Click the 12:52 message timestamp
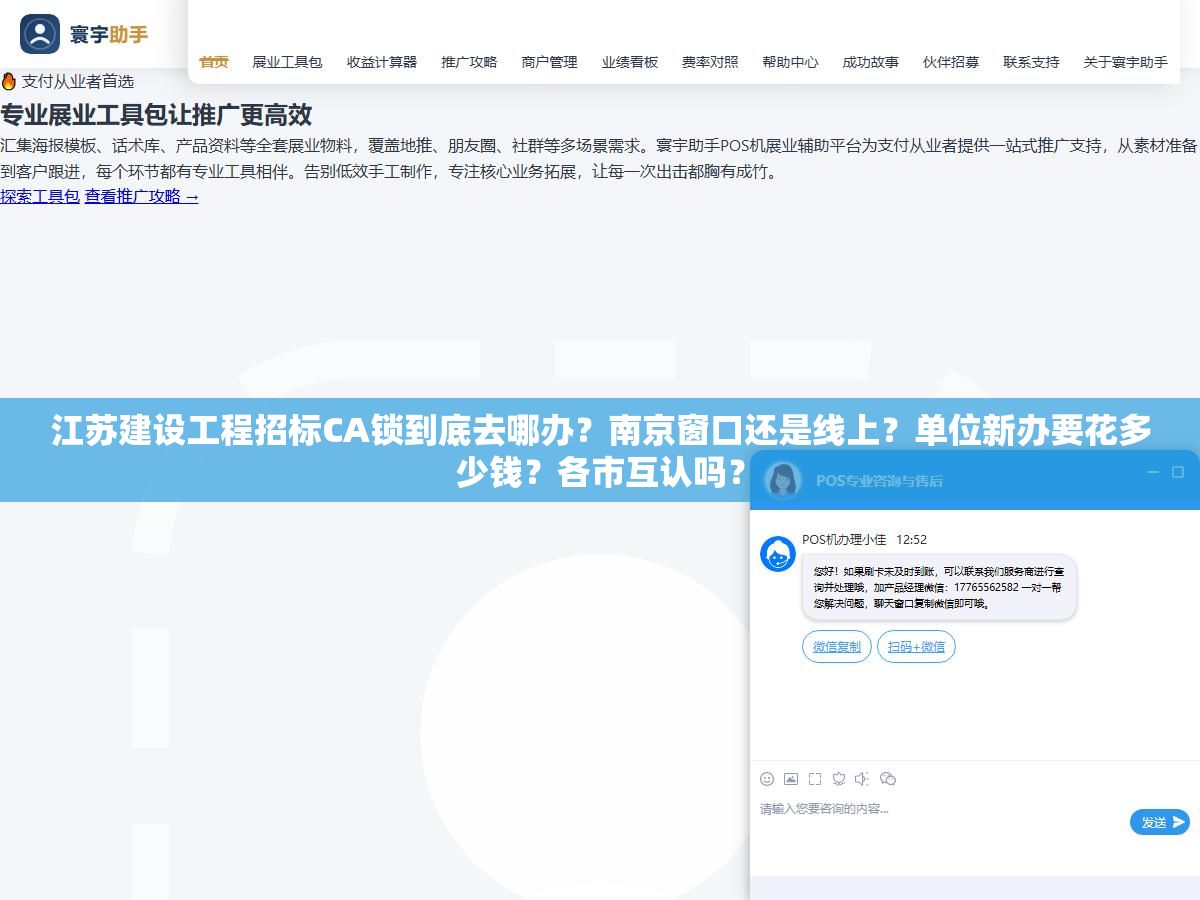Screen dimensions: 1200x900 pos(911,540)
